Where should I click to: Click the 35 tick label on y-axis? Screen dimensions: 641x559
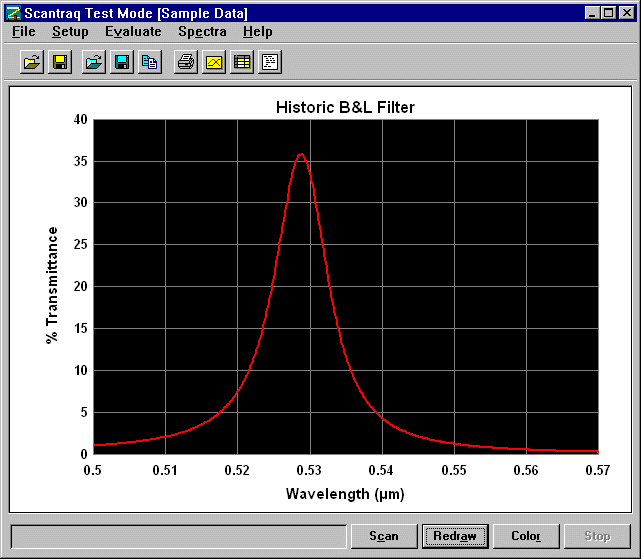click(x=81, y=162)
